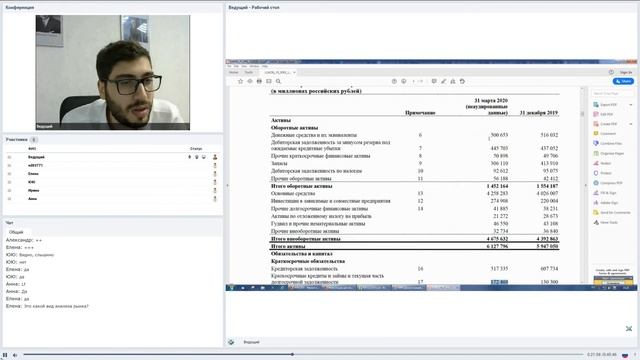The width and height of the screenshot is (640, 360).
Task: Click the PDF vertical scrollbar
Action: point(582,185)
